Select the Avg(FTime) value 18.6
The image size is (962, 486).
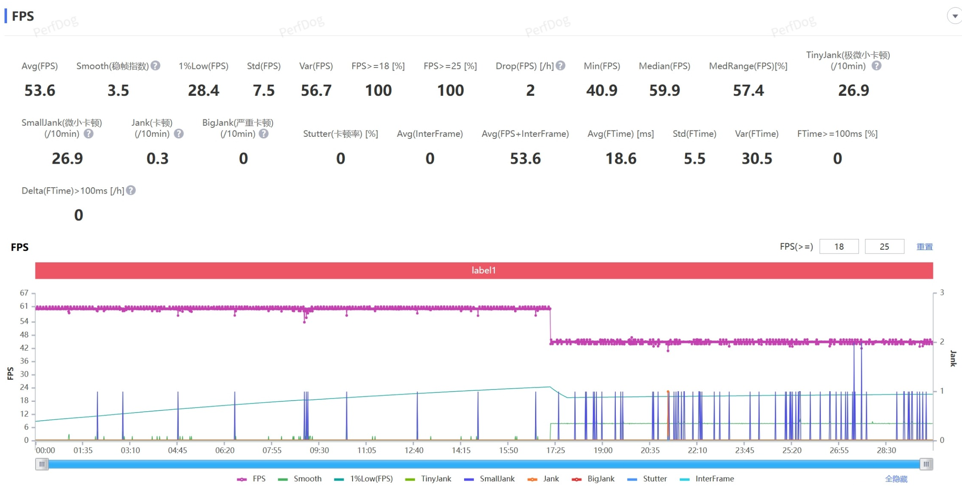tap(620, 159)
